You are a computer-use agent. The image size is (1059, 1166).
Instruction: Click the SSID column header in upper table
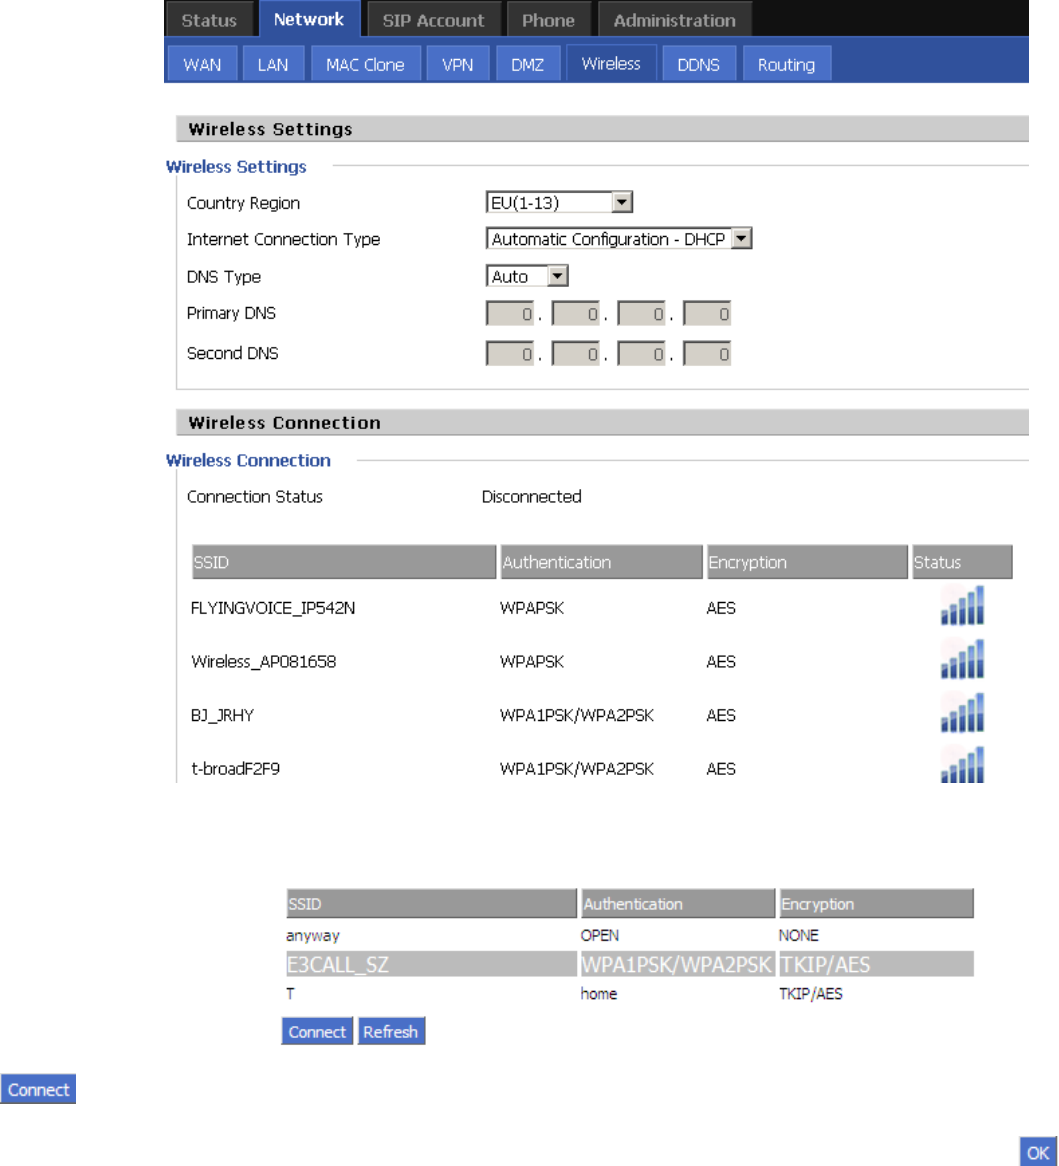pos(344,562)
